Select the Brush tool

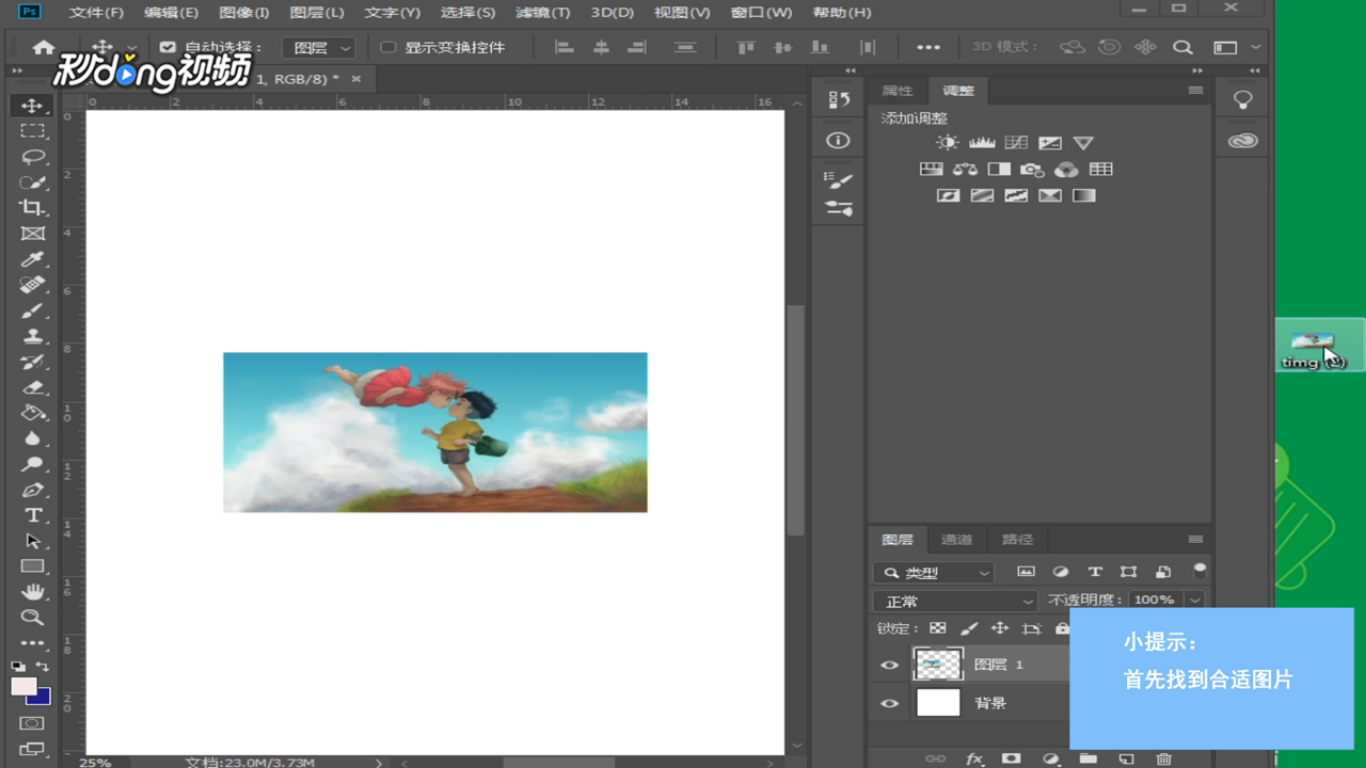pos(32,311)
